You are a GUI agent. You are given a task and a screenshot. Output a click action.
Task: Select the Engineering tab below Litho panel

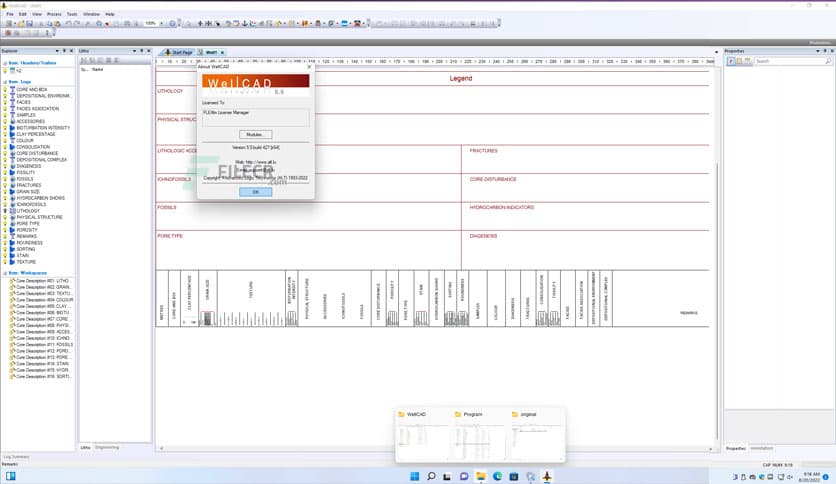[107, 447]
